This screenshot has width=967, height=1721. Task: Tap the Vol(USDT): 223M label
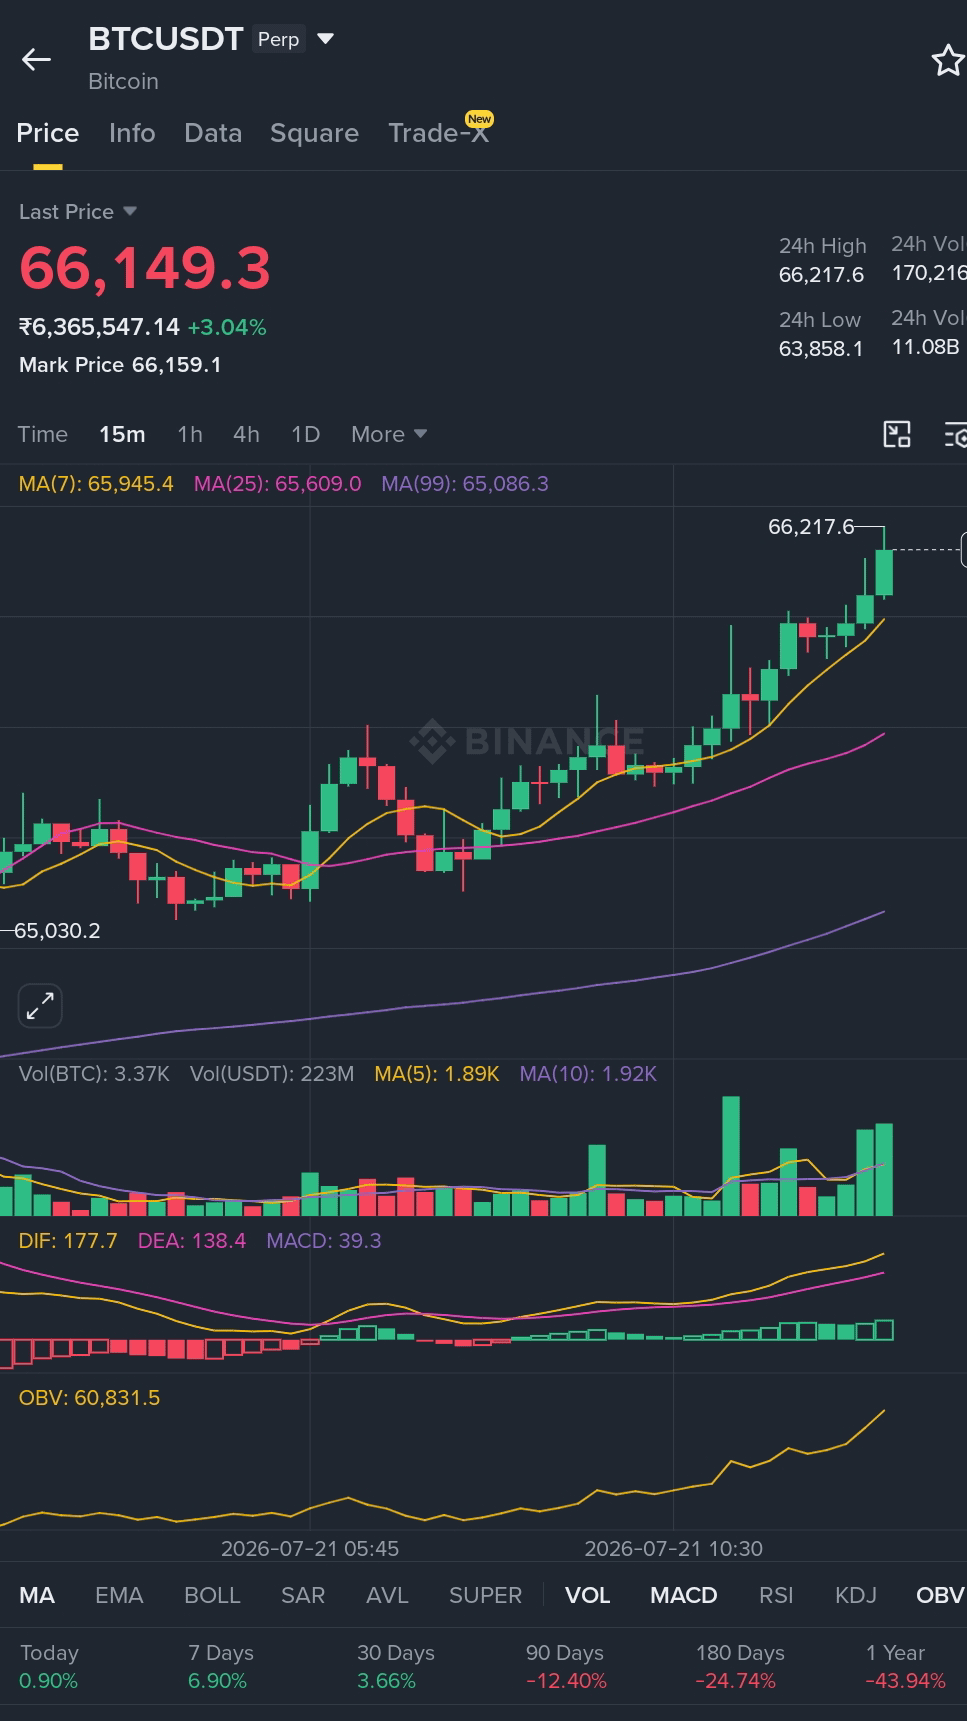pyautogui.click(x=272, y=1074)
